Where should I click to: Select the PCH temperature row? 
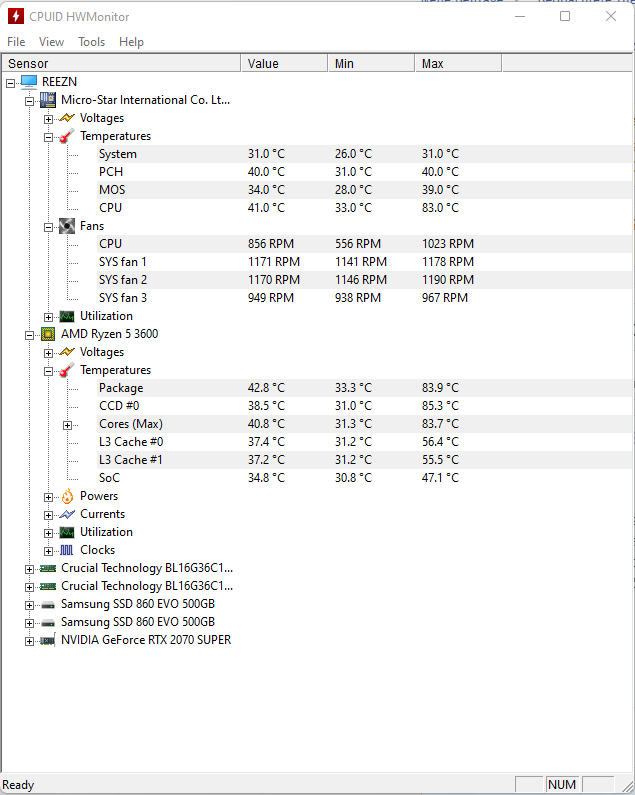click(x=365, y=172)
